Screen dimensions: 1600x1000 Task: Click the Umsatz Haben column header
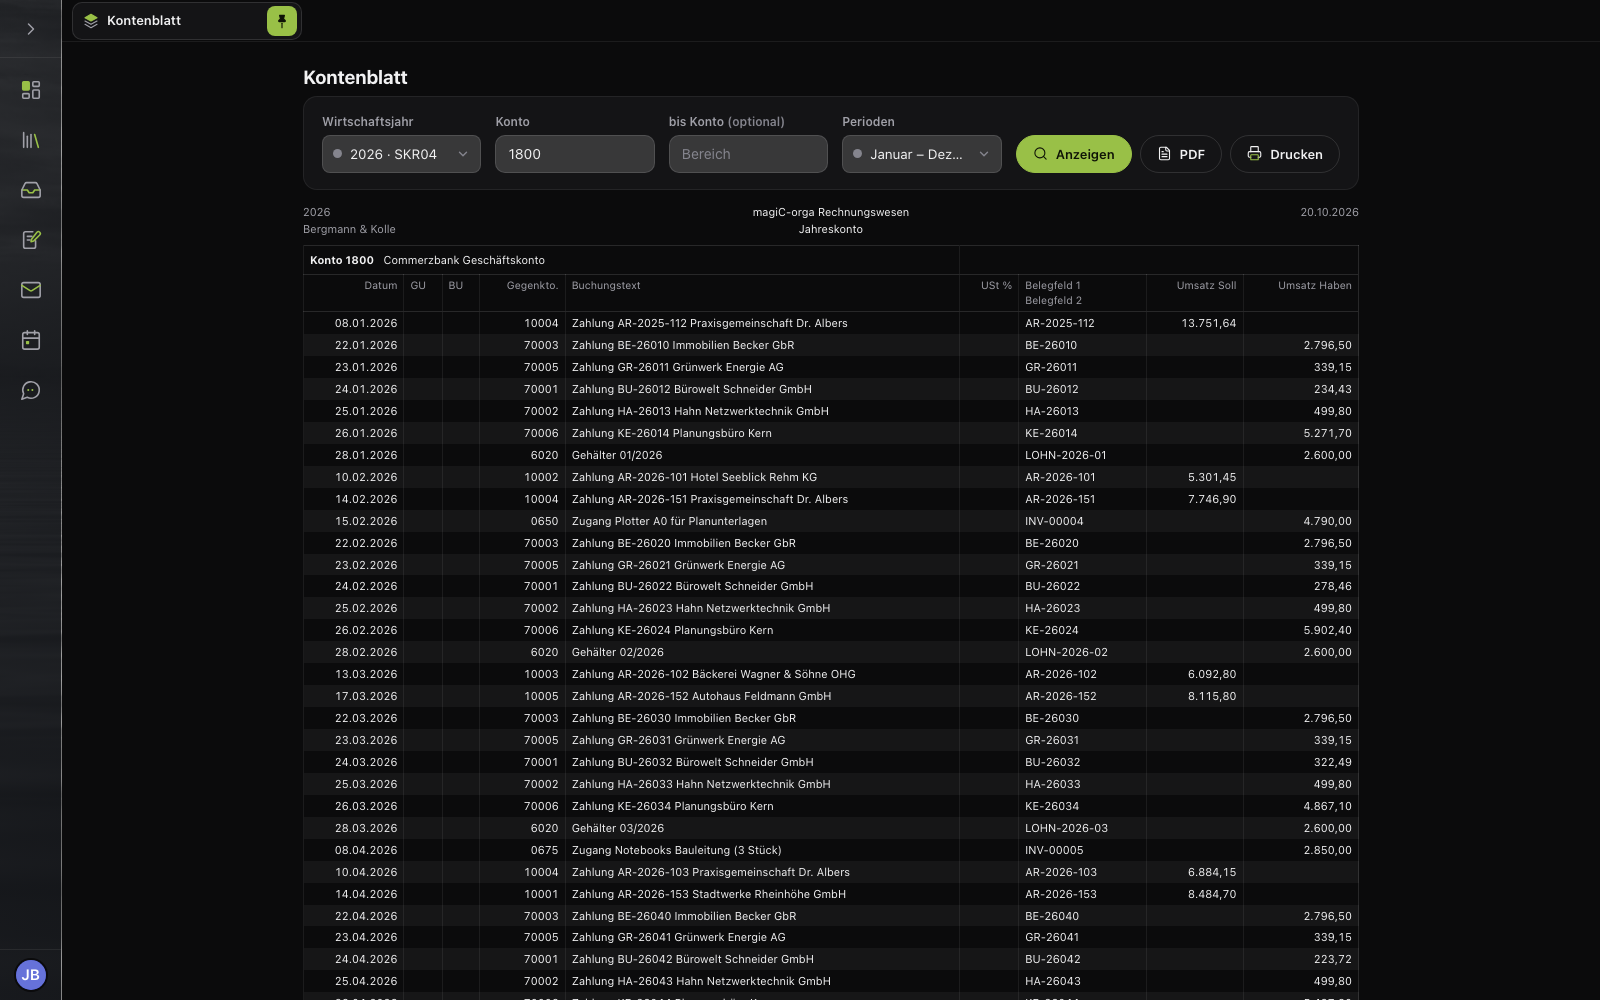tap(1314, 286)
